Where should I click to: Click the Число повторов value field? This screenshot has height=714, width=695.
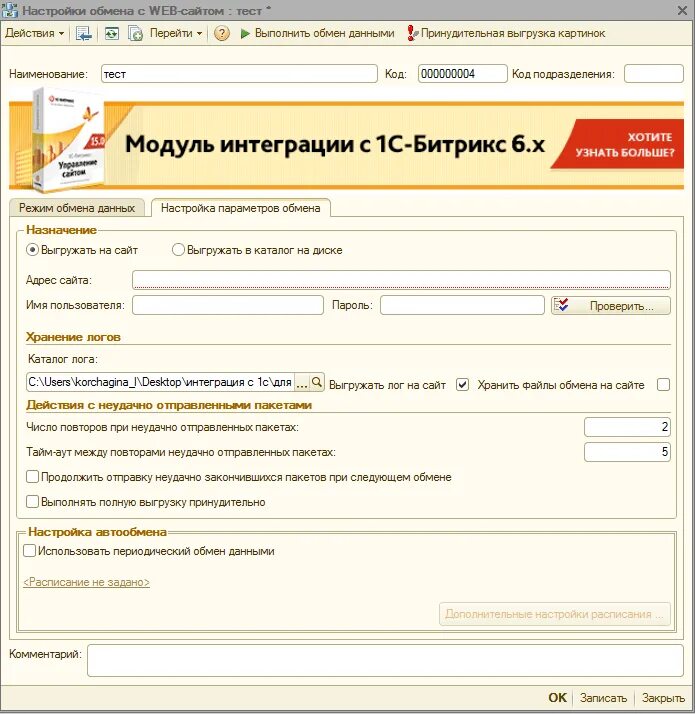pyautogui.click(x=627, y=427)
